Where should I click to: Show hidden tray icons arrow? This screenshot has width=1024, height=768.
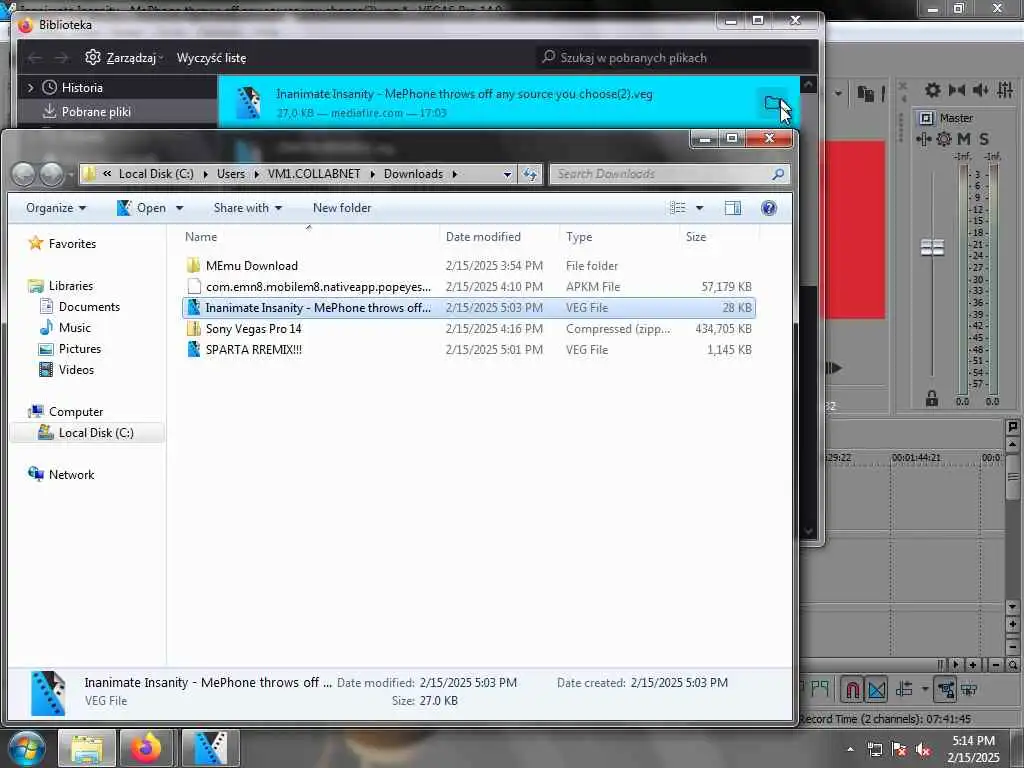point(850,750)
